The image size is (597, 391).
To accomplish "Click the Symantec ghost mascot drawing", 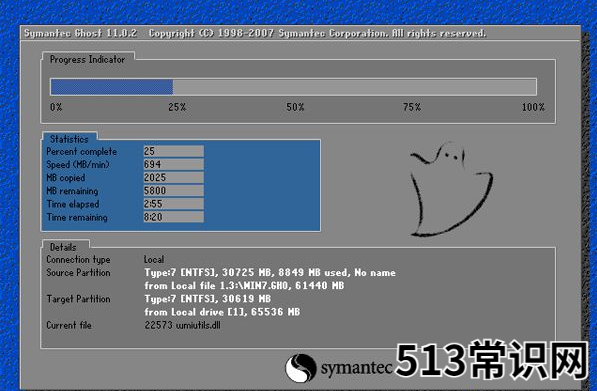I will (x=451, y=189).
